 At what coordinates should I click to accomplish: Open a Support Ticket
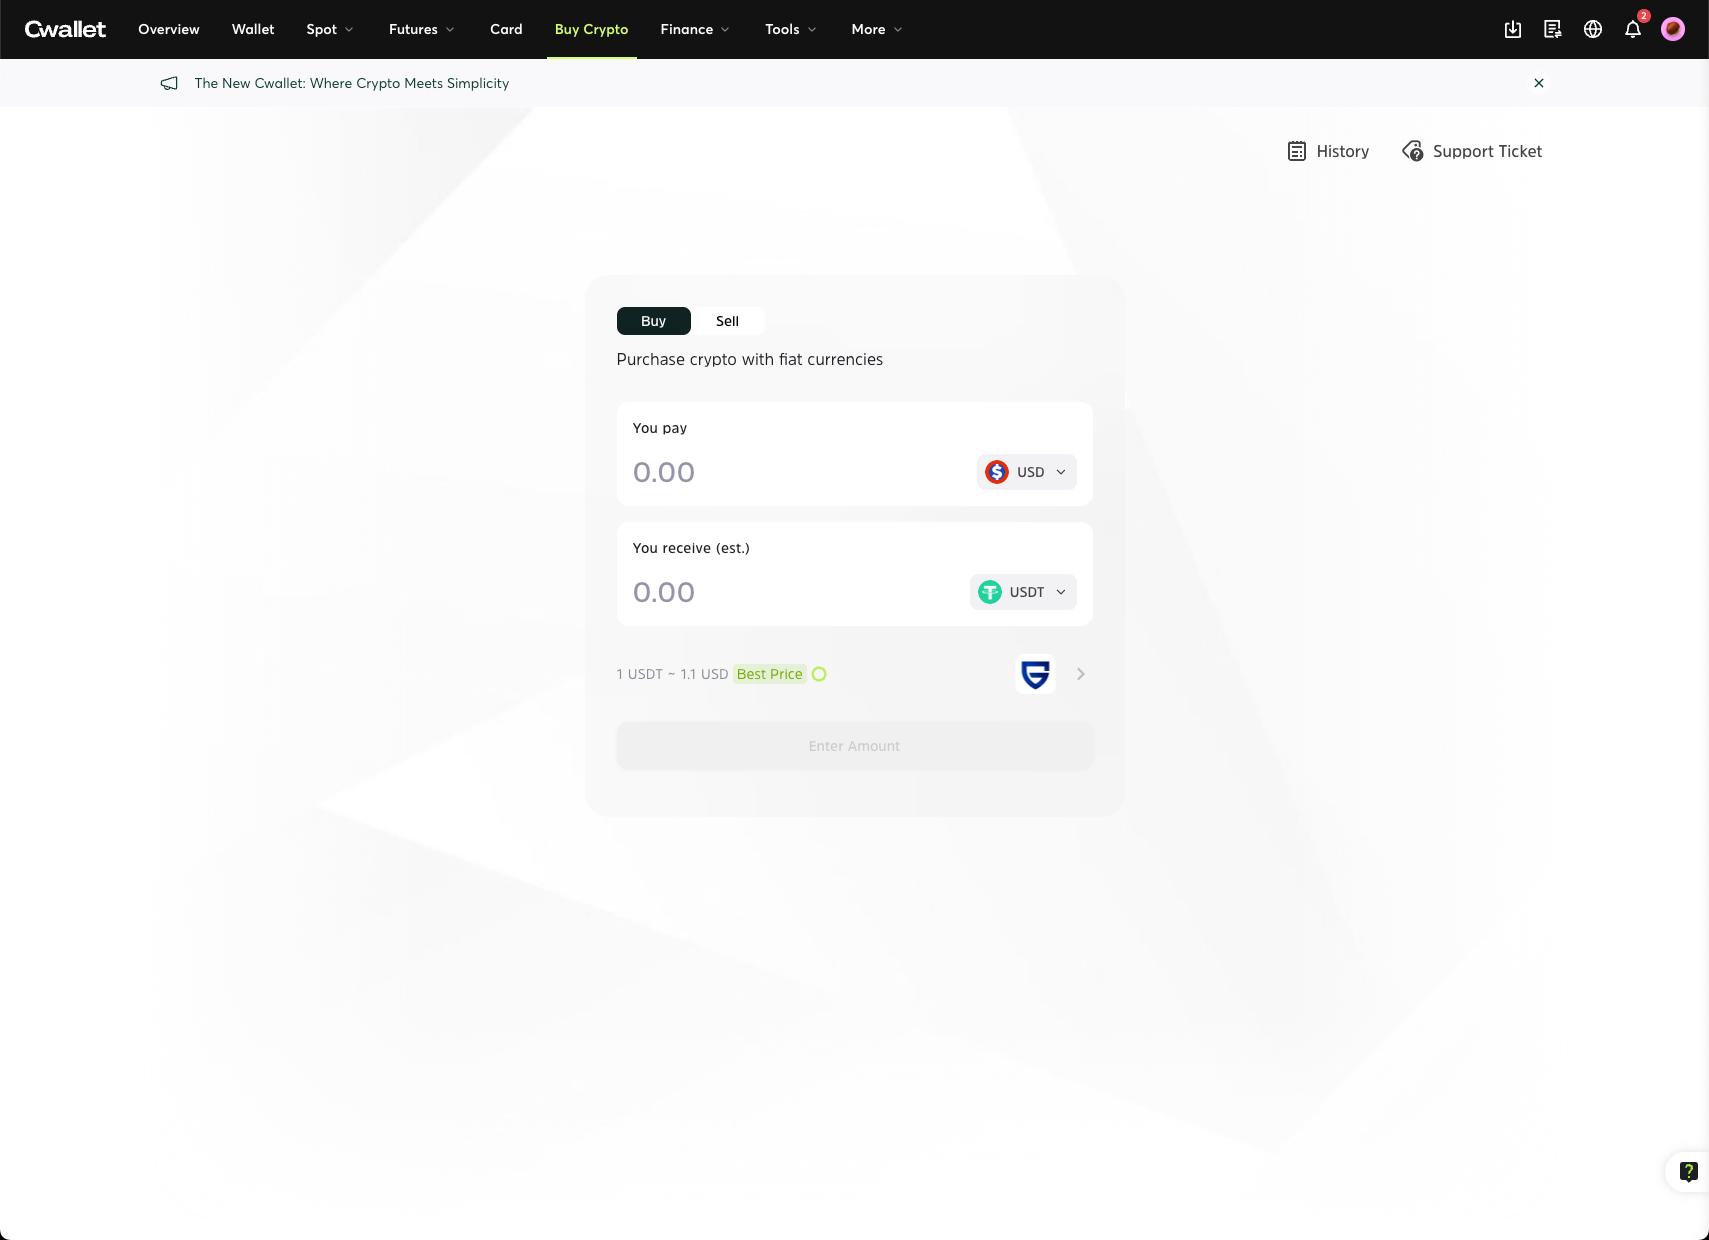click(x=1472, y=151)
